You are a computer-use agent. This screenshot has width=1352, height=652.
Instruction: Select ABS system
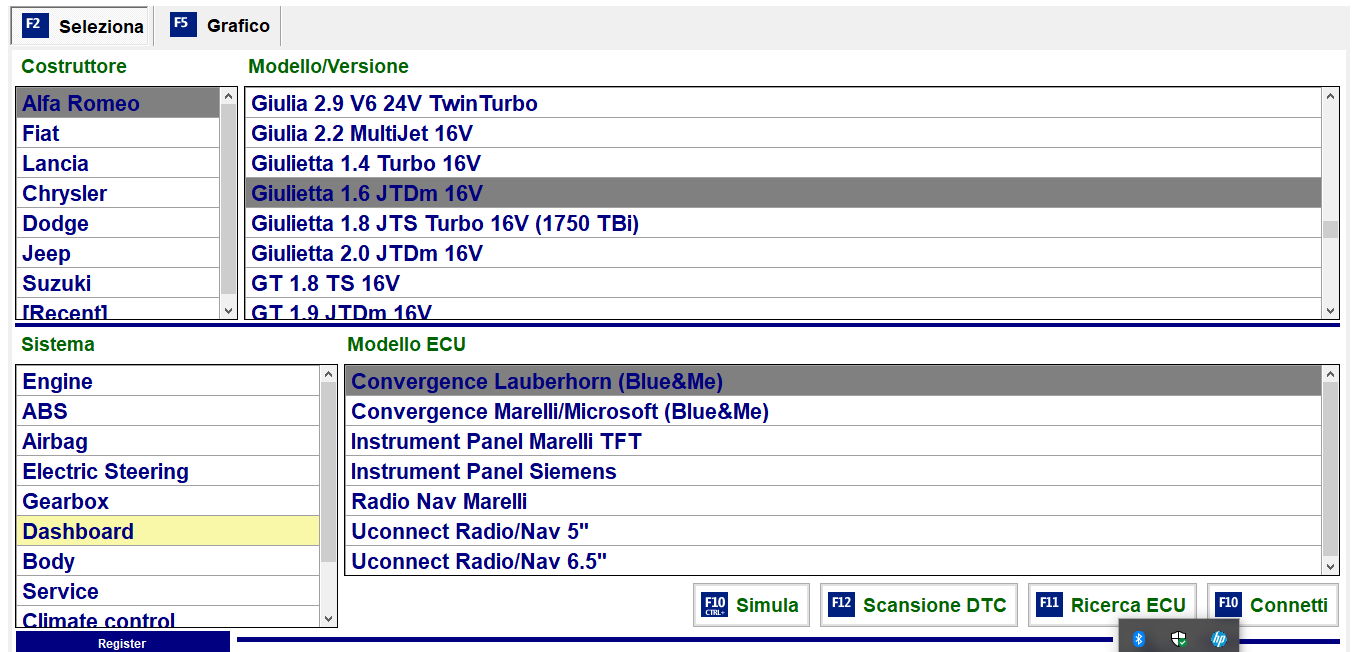point(168,411)
